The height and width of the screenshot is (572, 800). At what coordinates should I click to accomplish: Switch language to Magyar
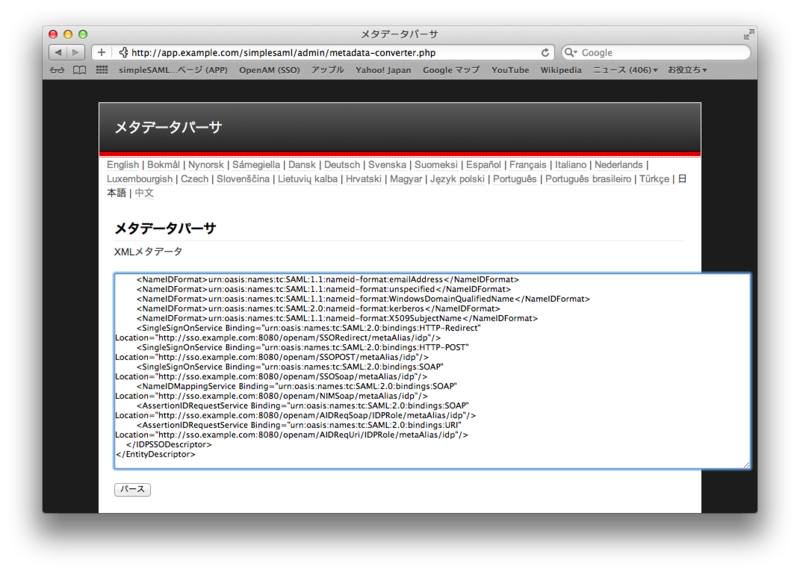[x=406, y=179]
